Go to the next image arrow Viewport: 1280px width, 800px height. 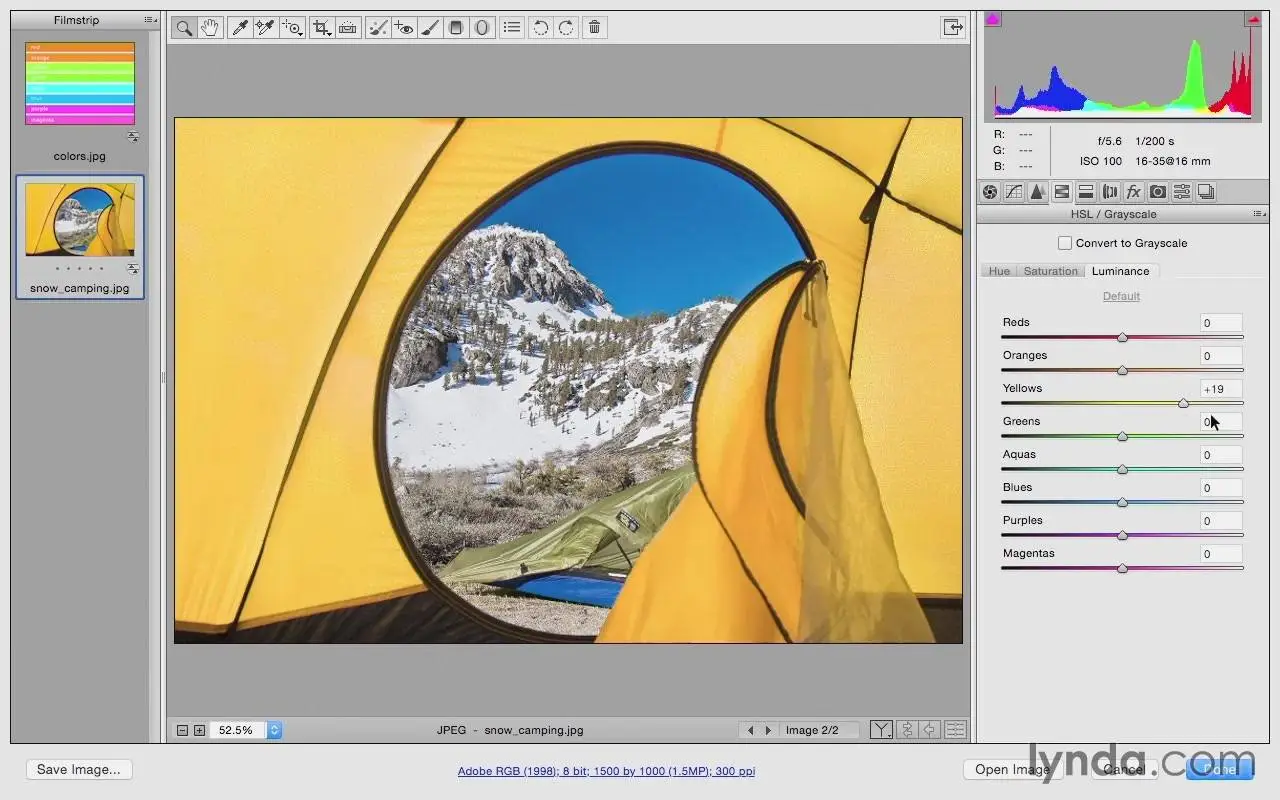[768, 730]
